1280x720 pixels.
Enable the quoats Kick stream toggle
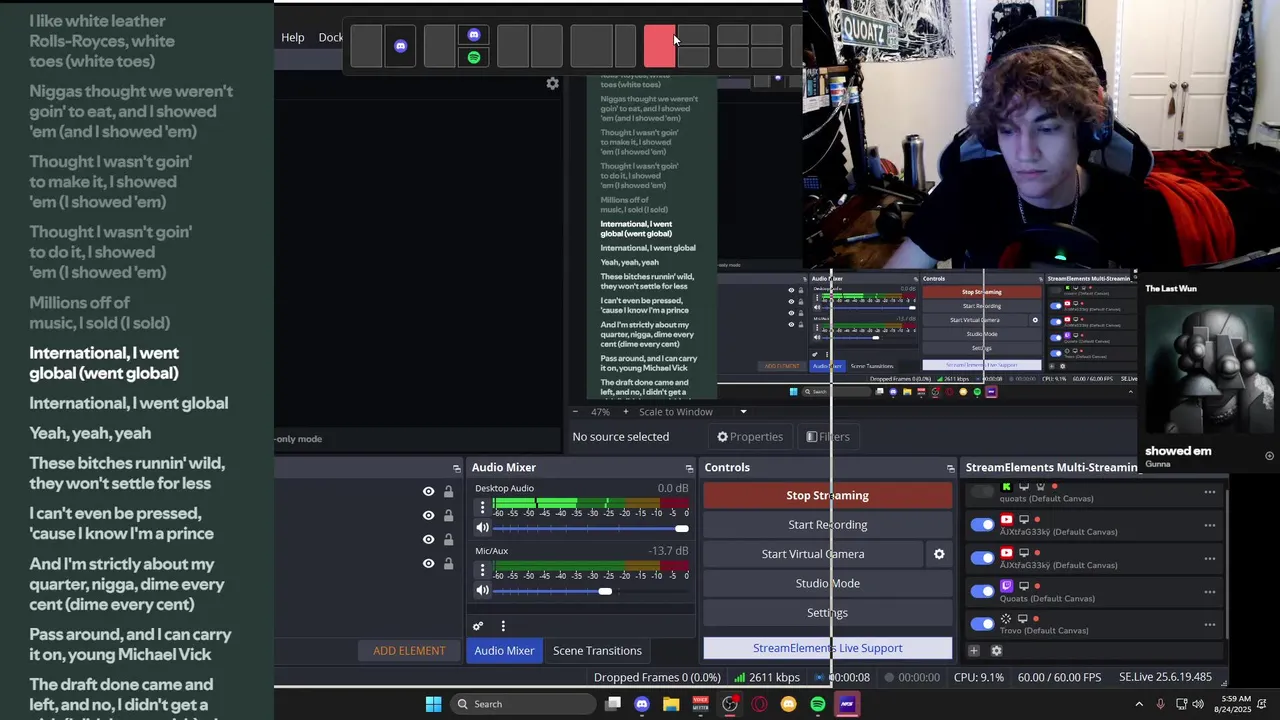pyautogui.click(x=983, y=491)
